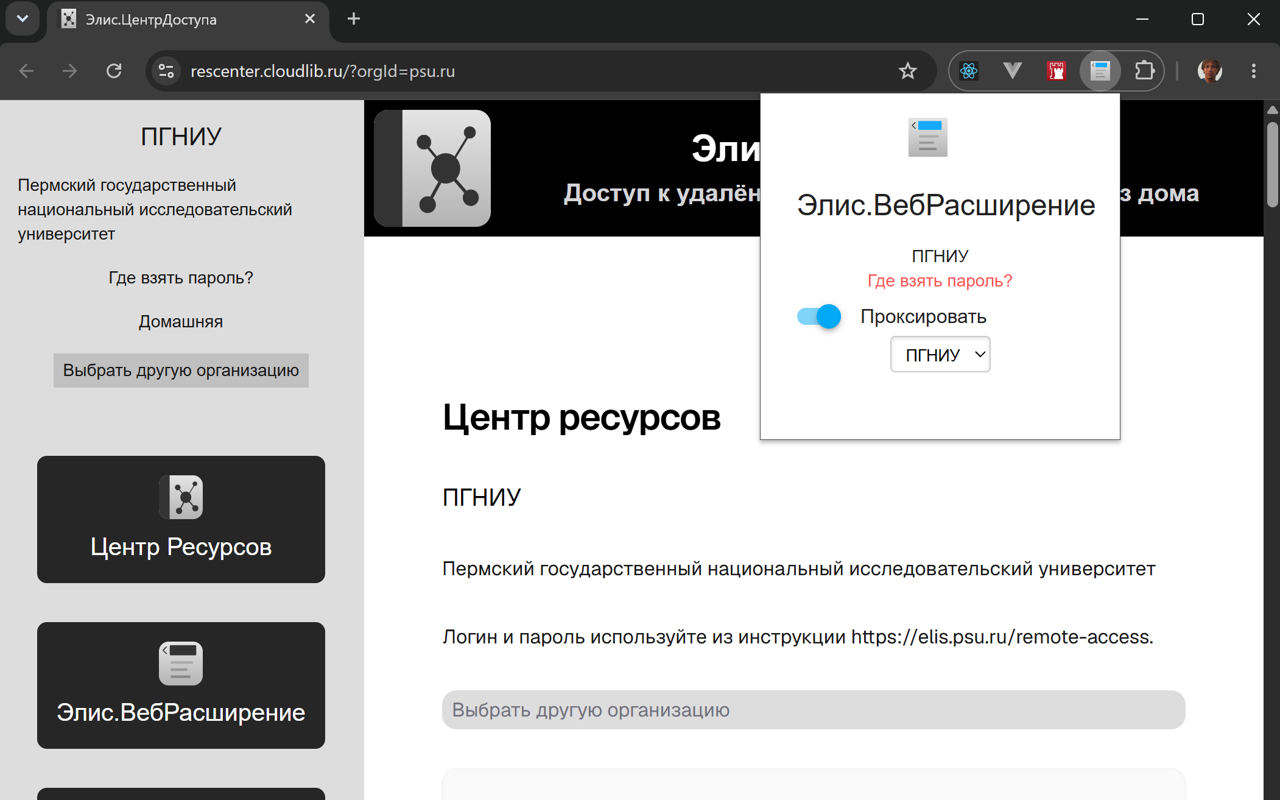This screenshot has width=1280, height=800.
Task: Click Где взять пароль? in the sidebar
Action: (x=181, y=278)
